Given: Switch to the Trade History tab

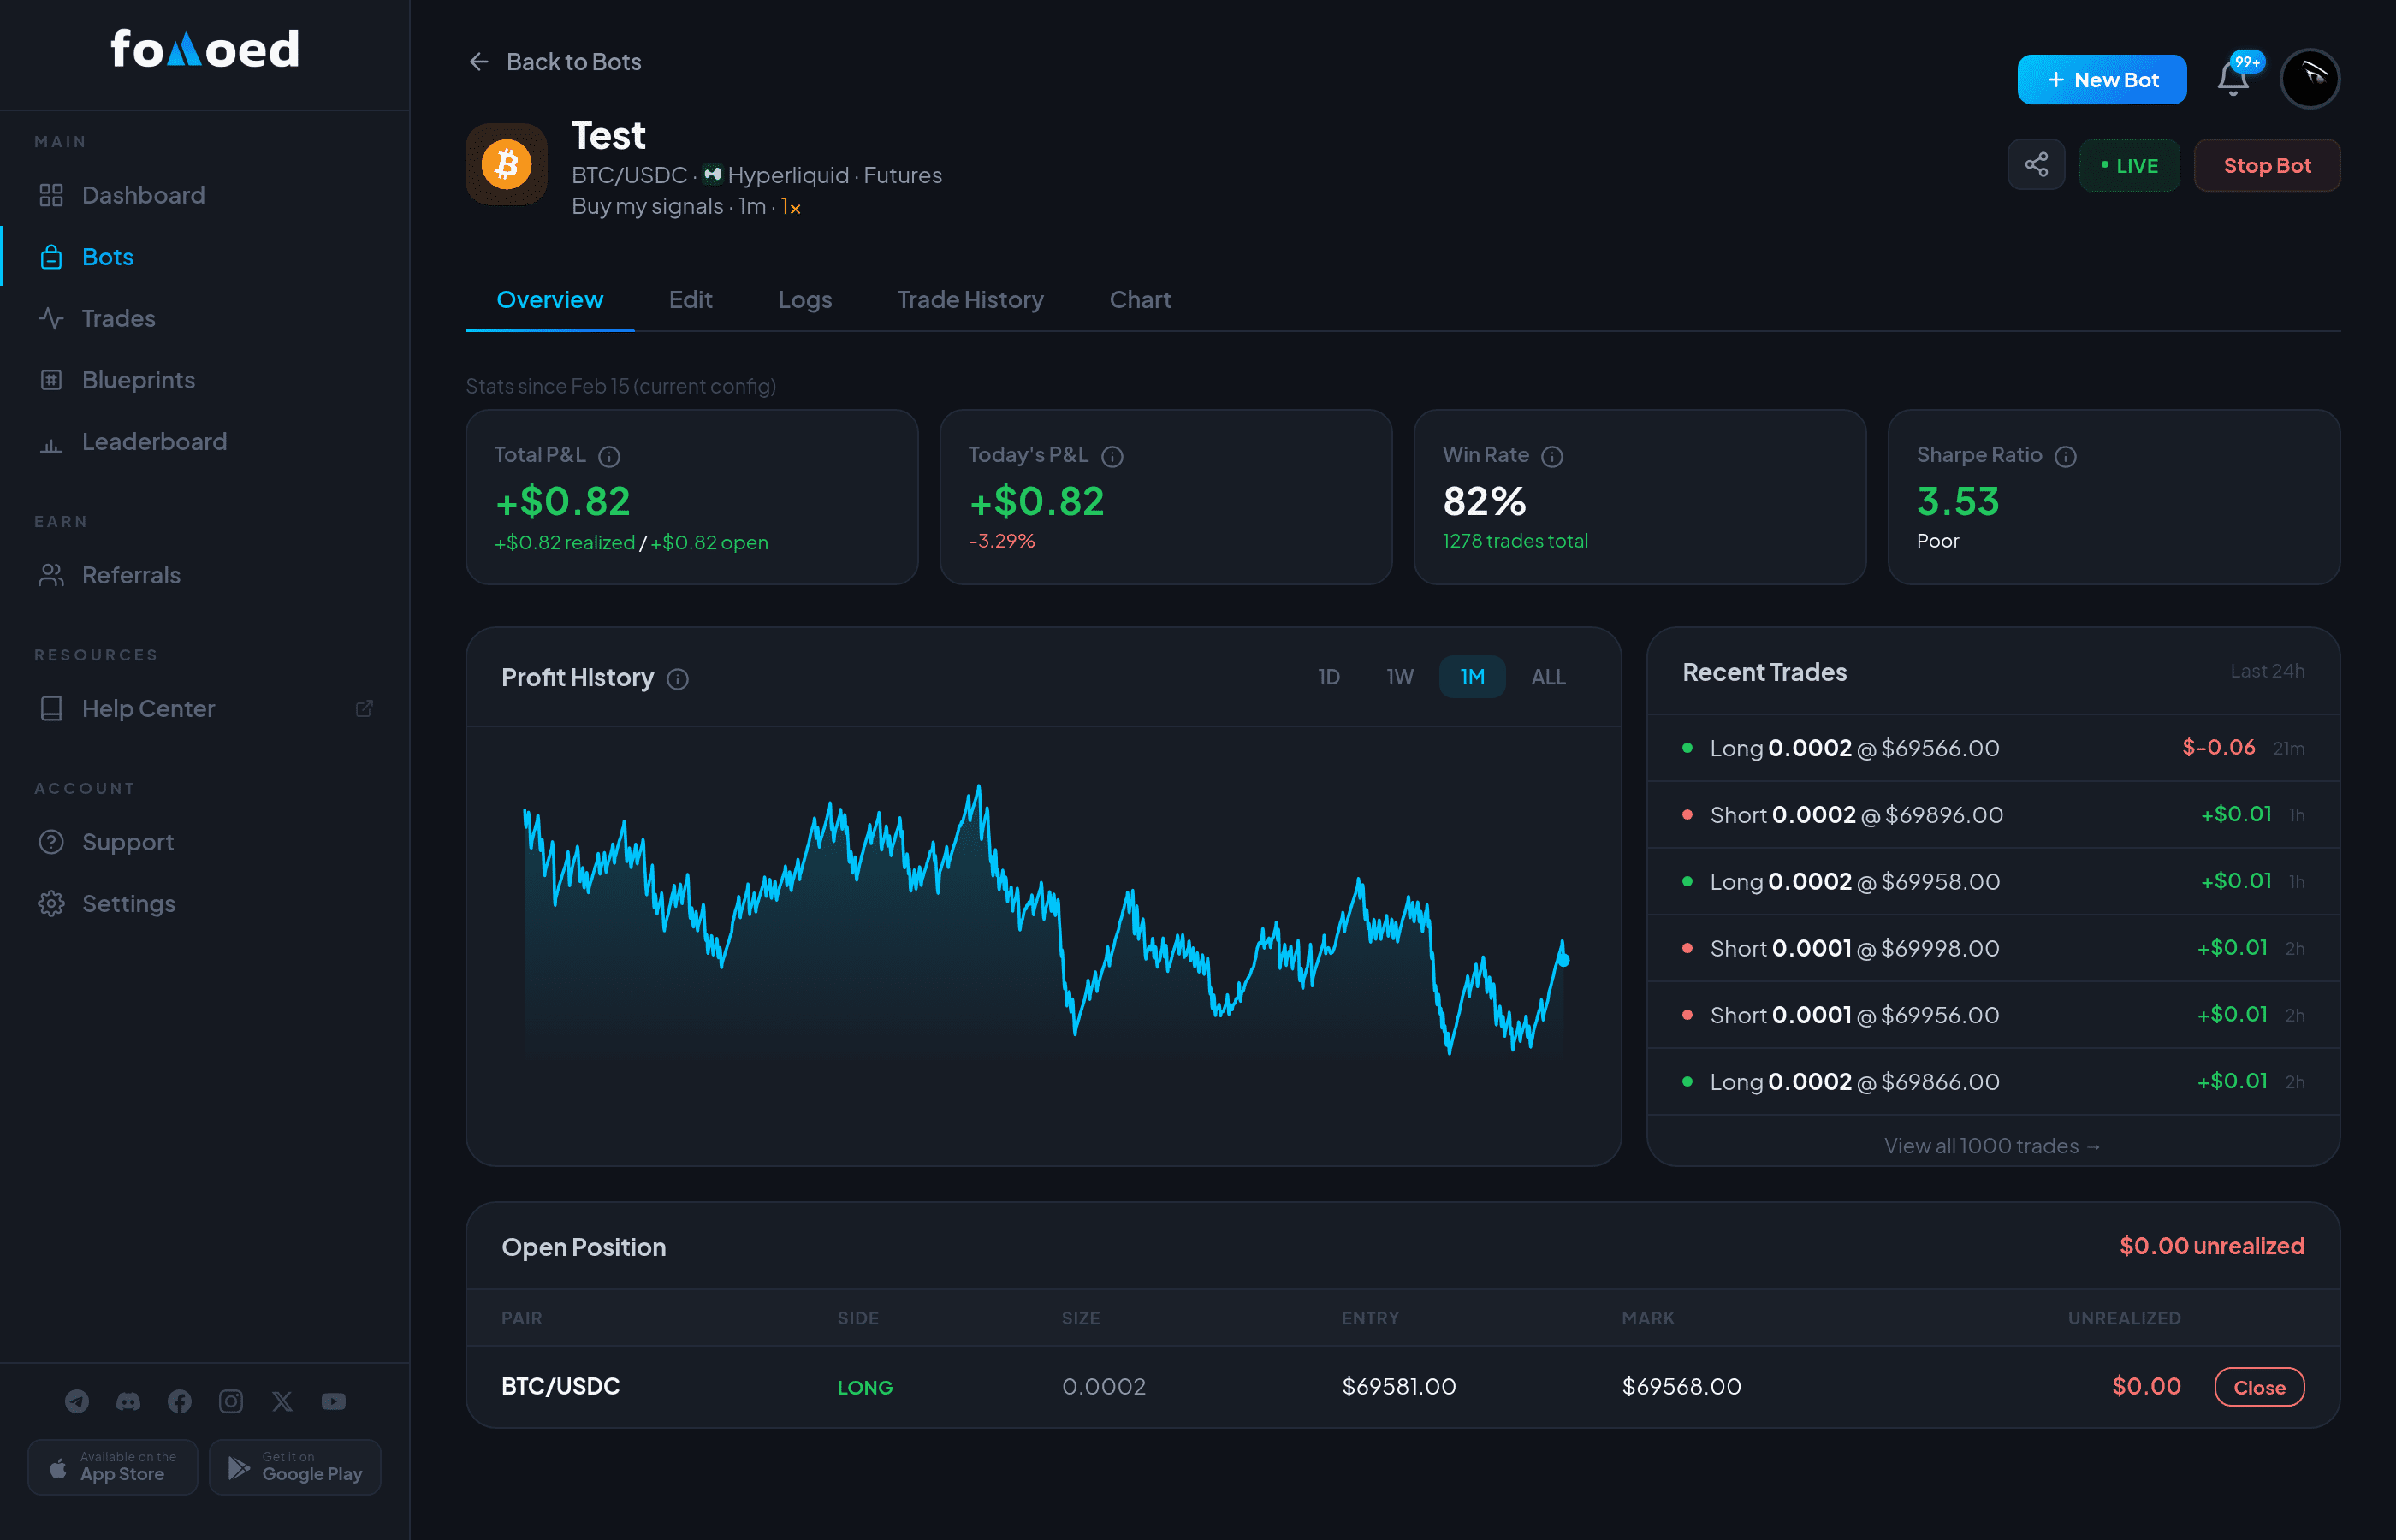Looking at the screenshot, I should (x=970, y=299).
